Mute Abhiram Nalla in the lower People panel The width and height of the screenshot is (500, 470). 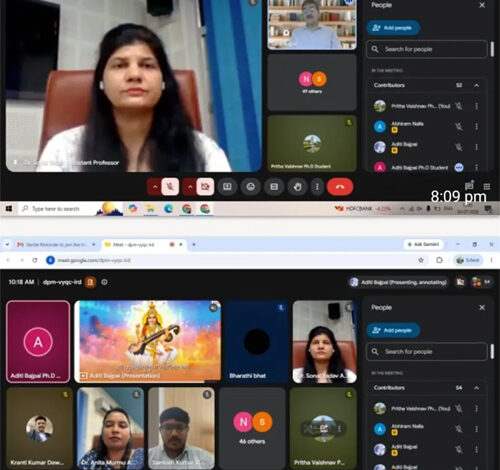click(x=459, y=429)
